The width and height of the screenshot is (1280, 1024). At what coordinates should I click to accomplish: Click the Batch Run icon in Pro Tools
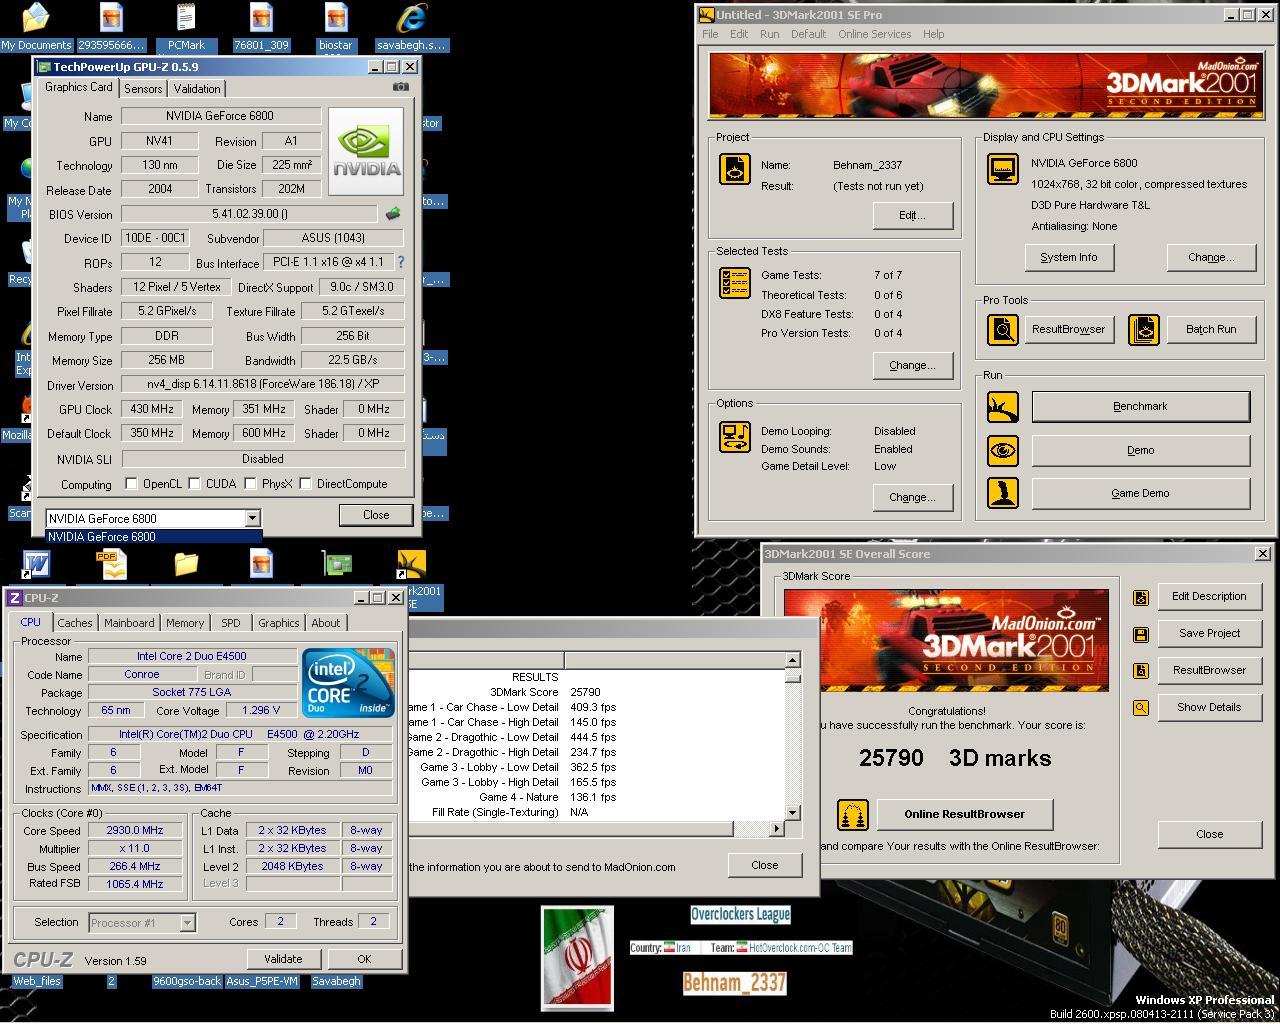pos(1143,329)
